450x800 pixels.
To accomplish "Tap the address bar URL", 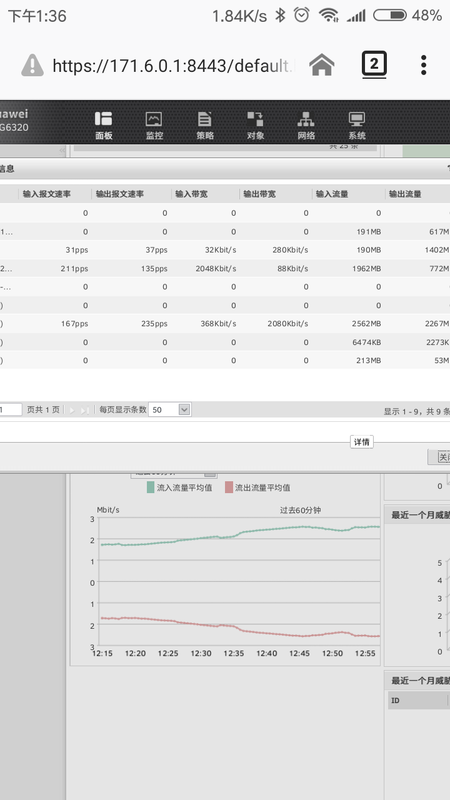I will click(x=174, y=65).
